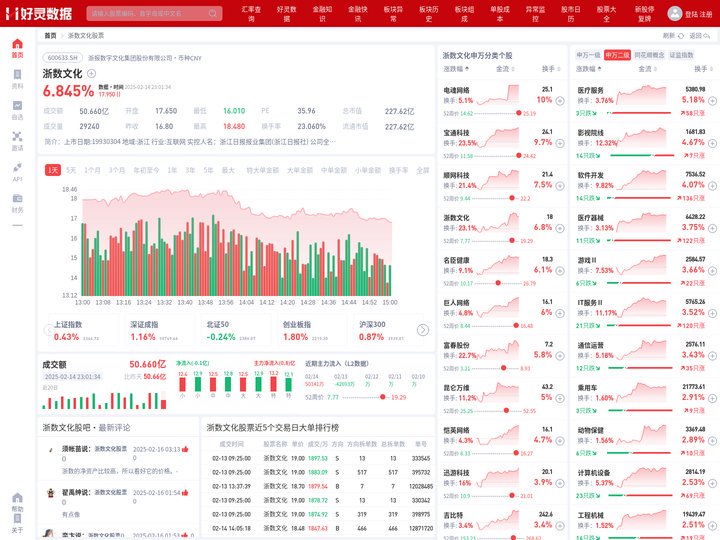Open the 沪深300 index card
Image resolution: width=720 pixels, height=540 pixels.
coord(387,331)
